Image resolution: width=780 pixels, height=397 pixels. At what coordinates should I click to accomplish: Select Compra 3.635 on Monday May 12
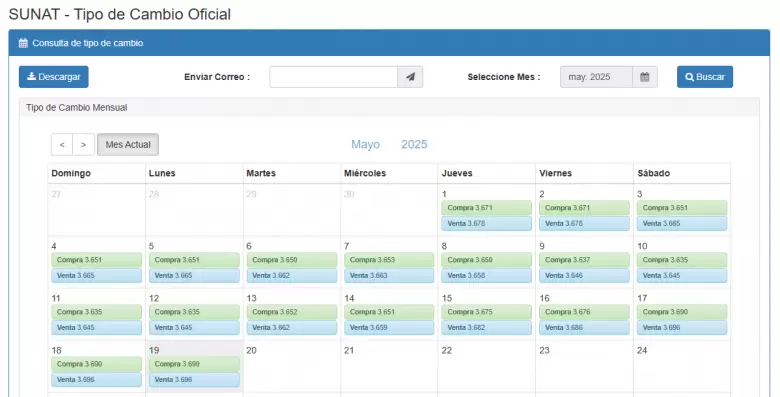coord(194,312)
